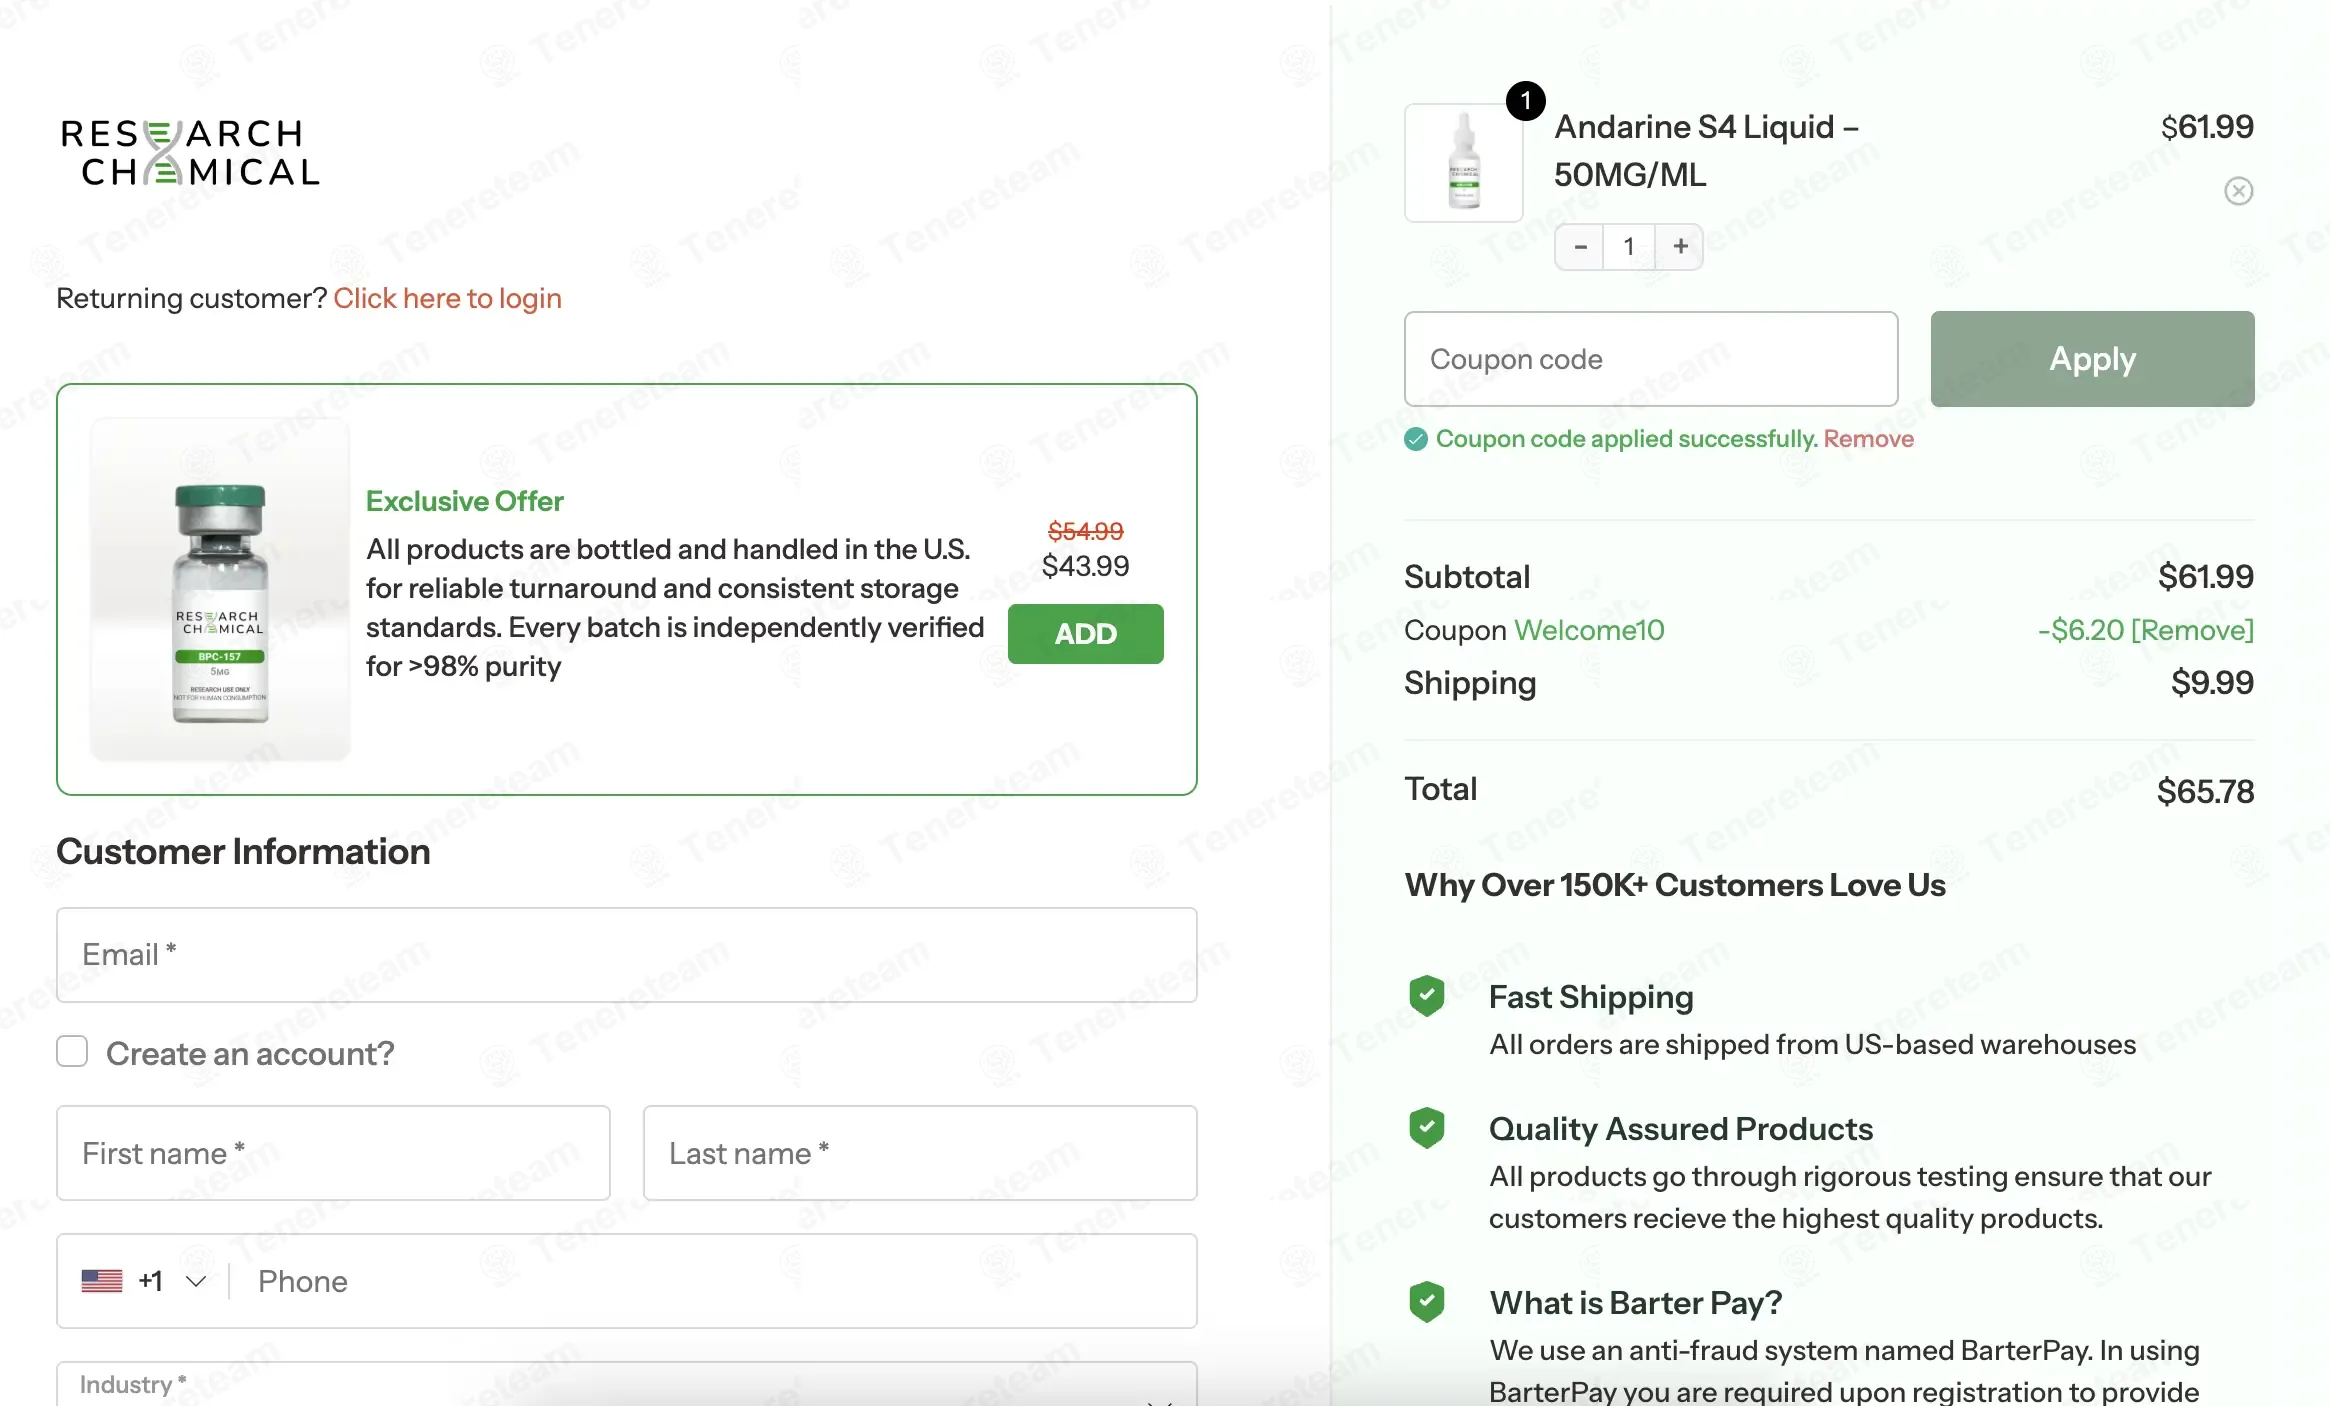This screenshot has width=2330, height=1406.
Task: Click the $43.99 offer price
Action: tap(1085, 566)
